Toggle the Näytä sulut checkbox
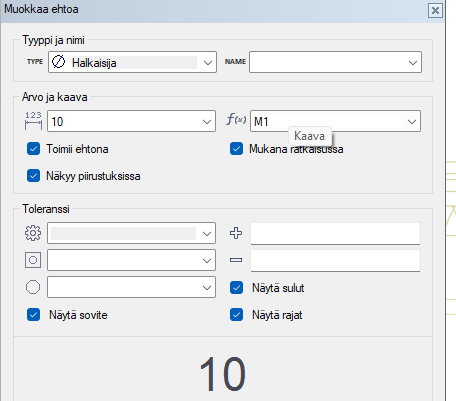This screenshot has height=401, width=456. [236, 288]
